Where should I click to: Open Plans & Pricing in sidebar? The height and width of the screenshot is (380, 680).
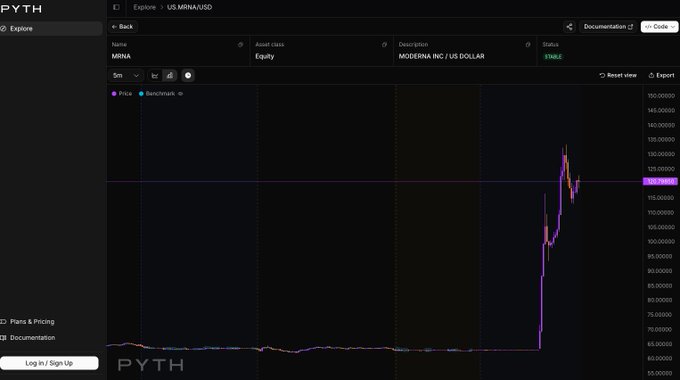tap(32, 321)
